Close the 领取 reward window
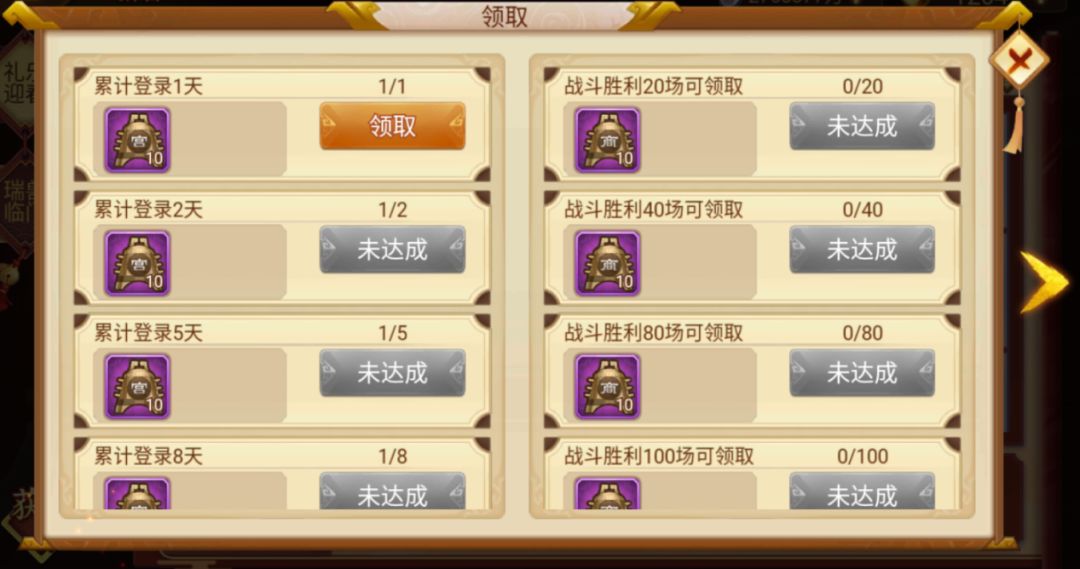 [x=1019, y=61]
